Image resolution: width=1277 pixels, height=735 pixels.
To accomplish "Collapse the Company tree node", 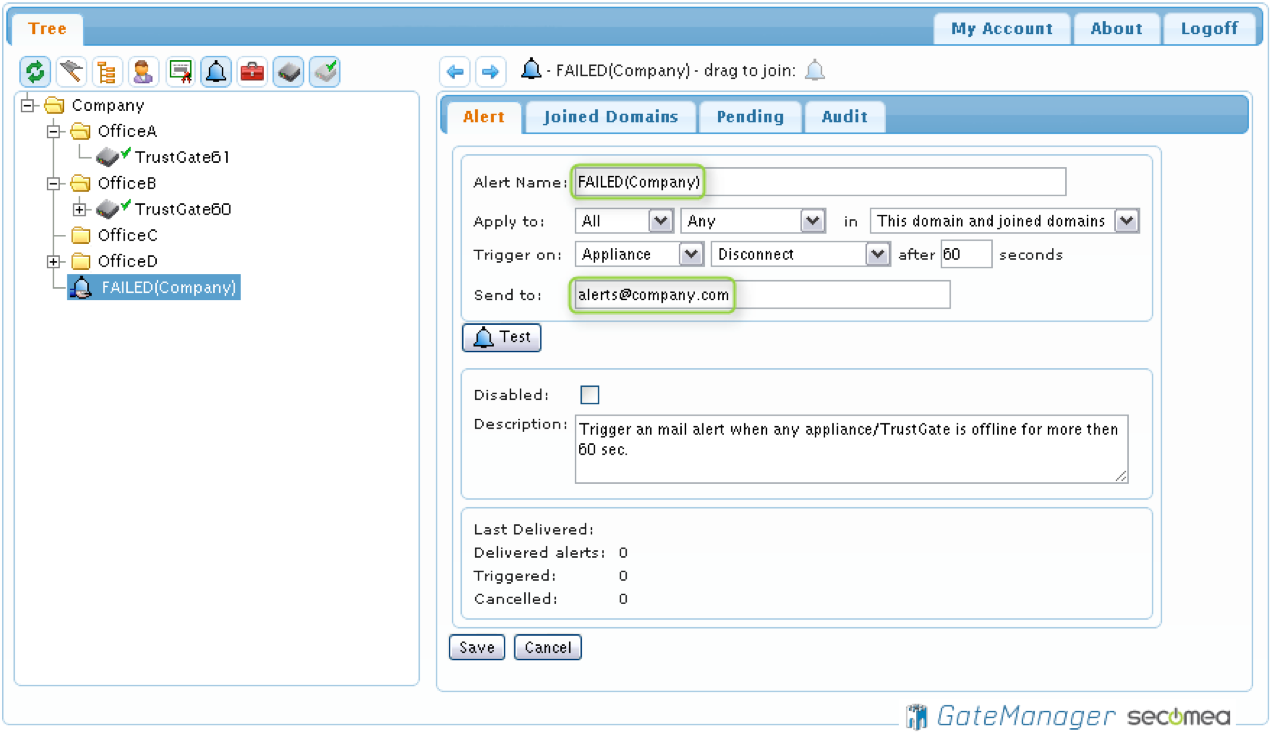I will click(x=28, y=105).
